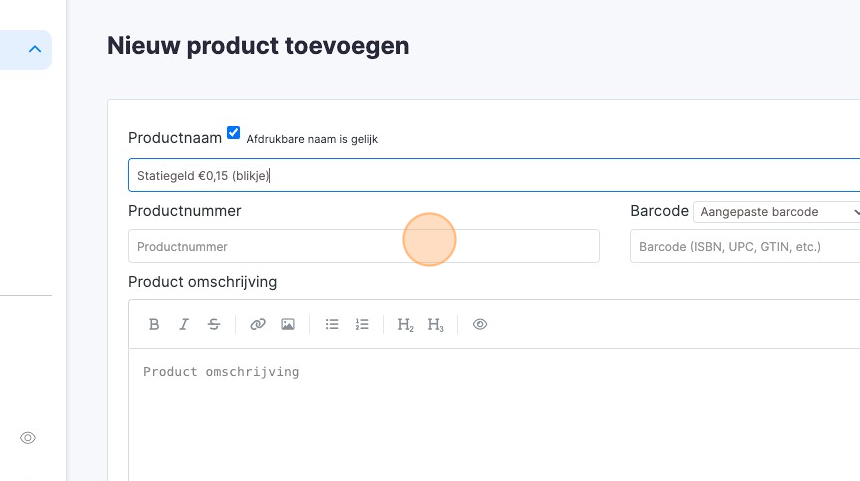Apply H2 heading style
Screen dimensions: 860x481
405,324
